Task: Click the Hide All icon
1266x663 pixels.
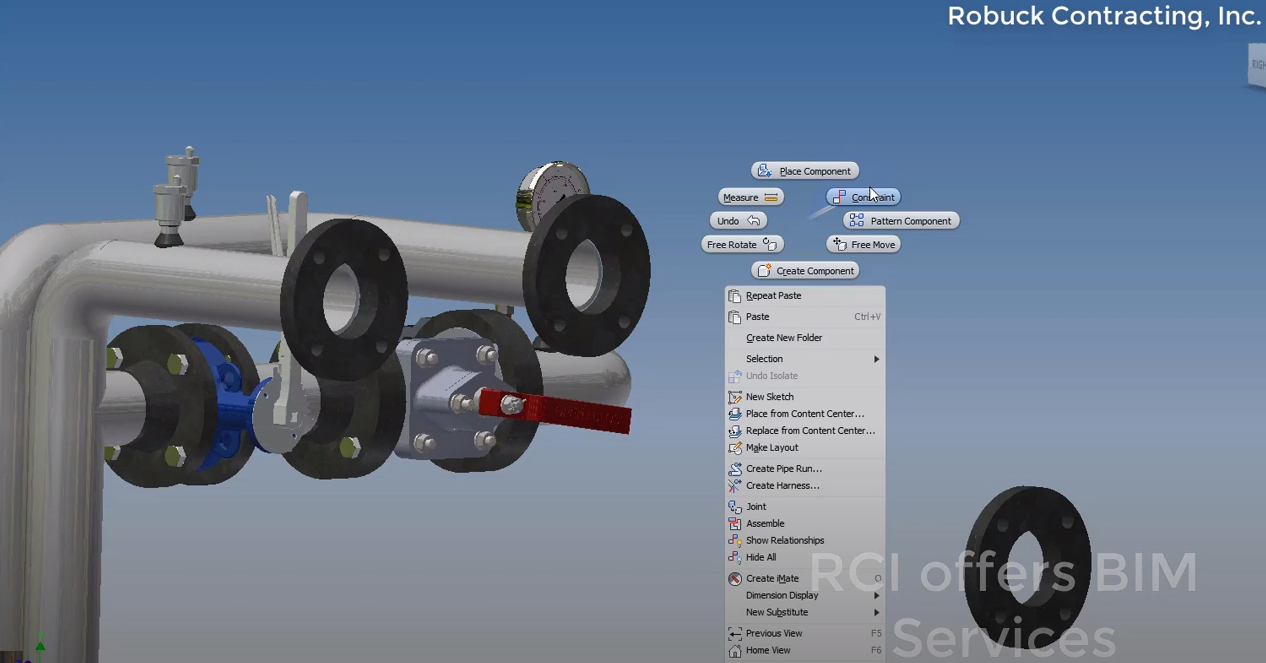Action: pyautogui.click(x=735, y=558)
